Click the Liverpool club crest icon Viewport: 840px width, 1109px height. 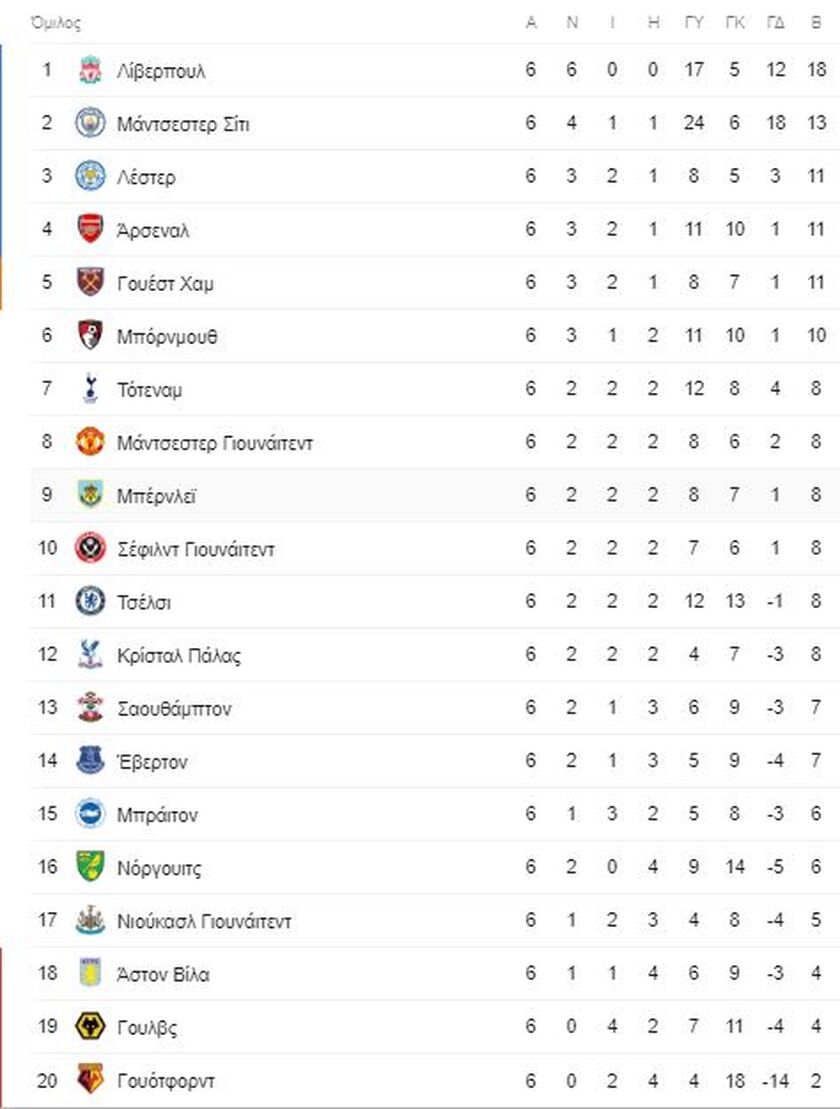[90, 70]
